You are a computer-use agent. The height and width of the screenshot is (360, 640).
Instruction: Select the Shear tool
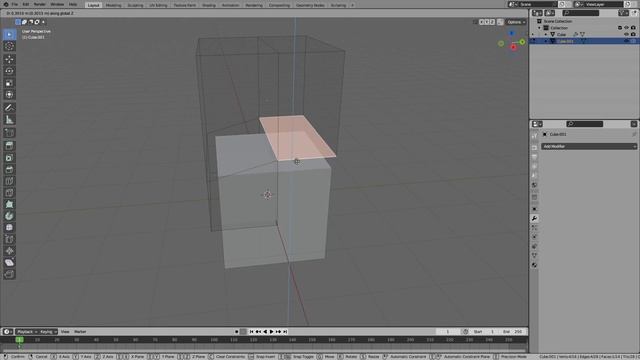[x=9, y=262]
